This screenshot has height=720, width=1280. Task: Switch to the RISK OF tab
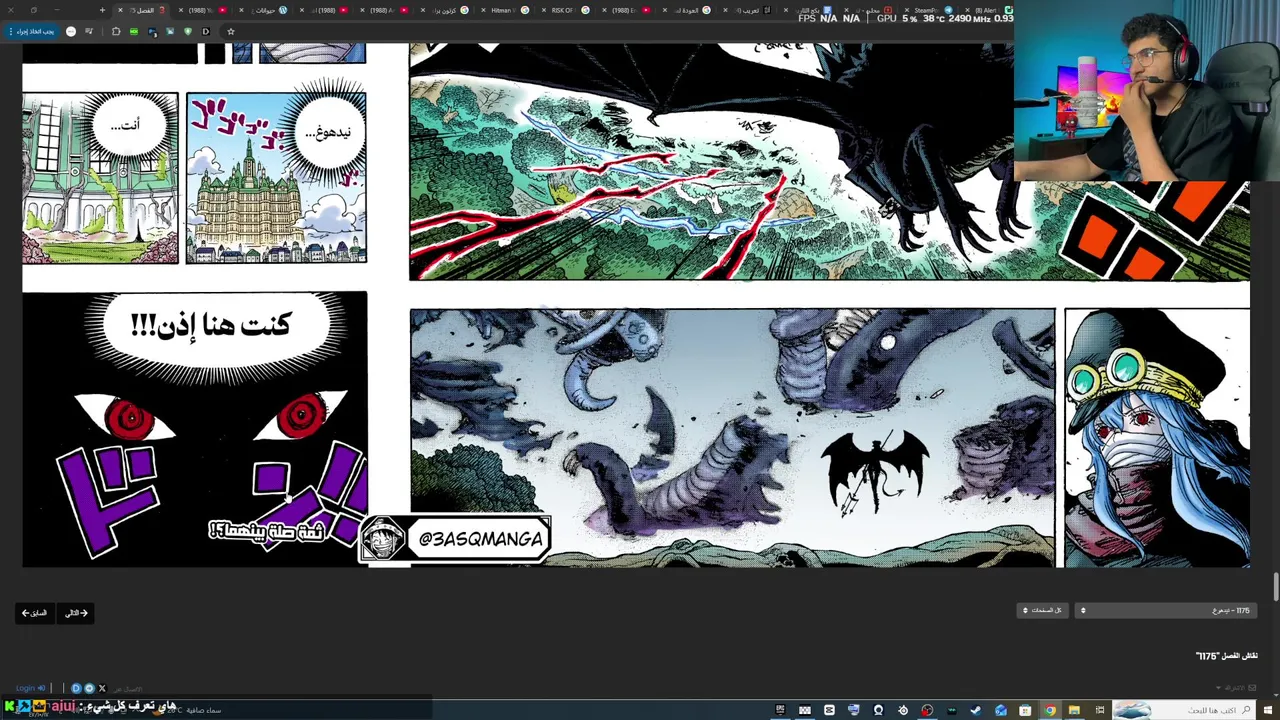click(x=565, y=10)
